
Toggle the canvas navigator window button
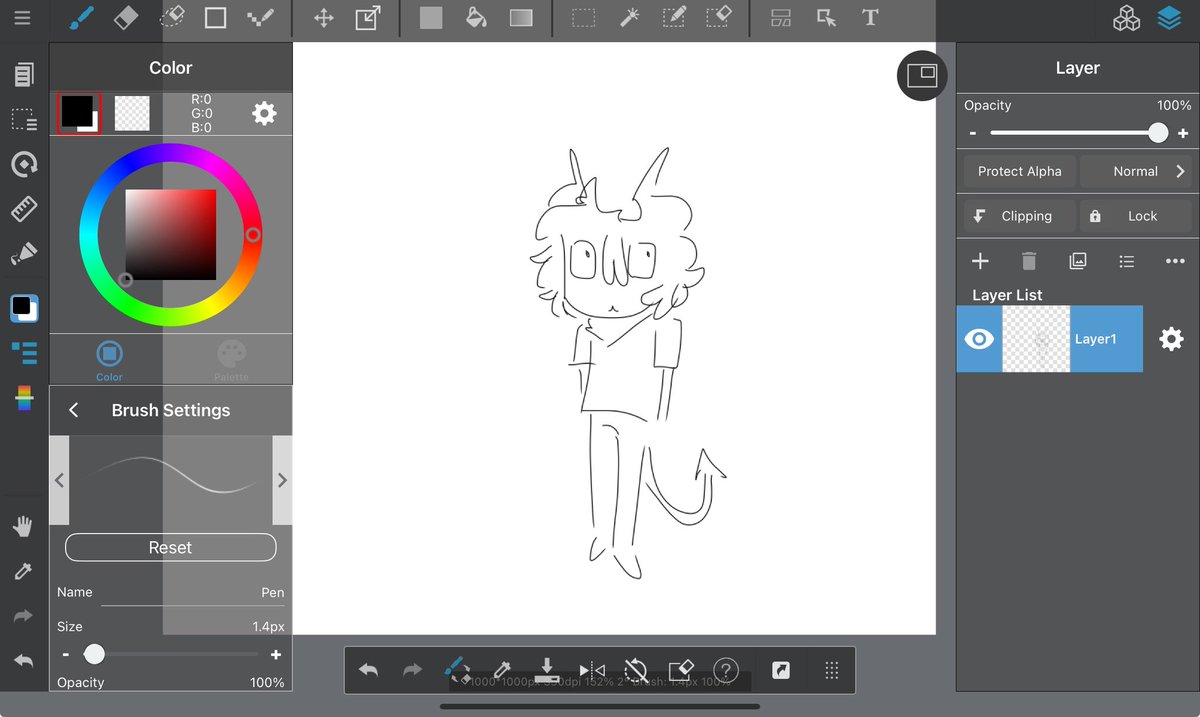tap(922, 75)
